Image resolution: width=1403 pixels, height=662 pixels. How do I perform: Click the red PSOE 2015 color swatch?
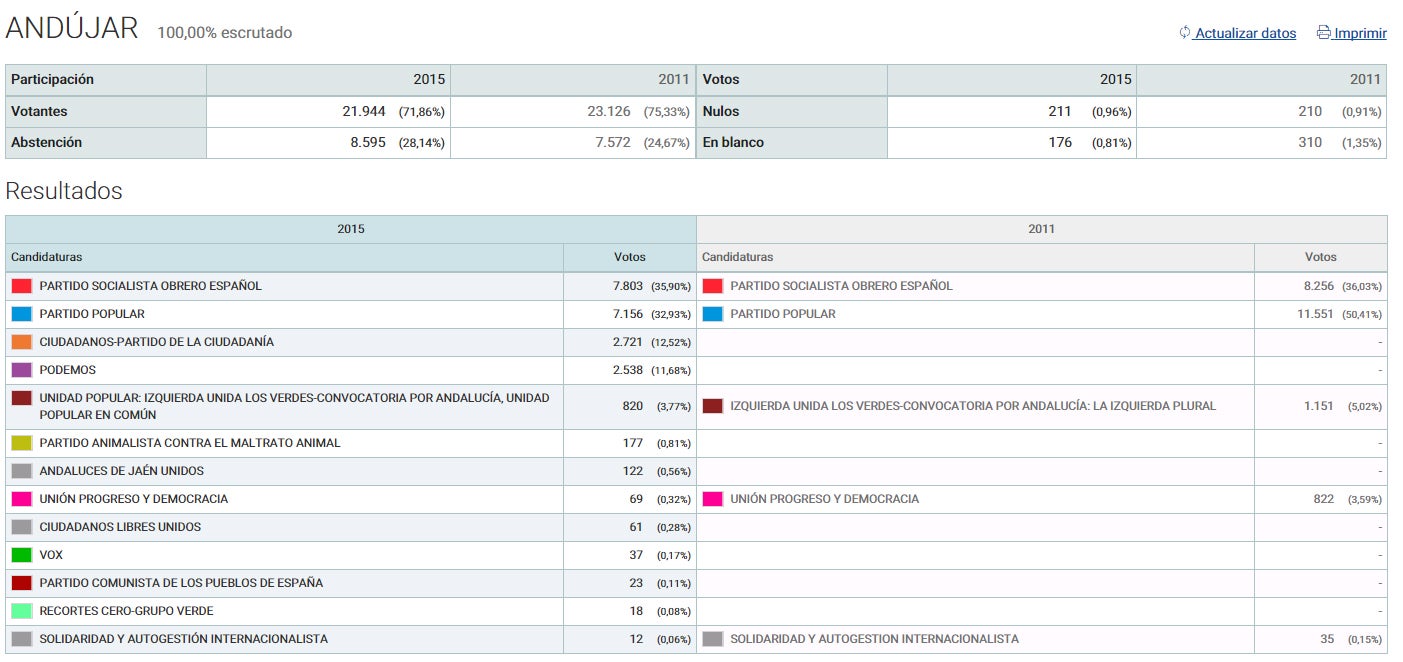(x=22, y=286)
